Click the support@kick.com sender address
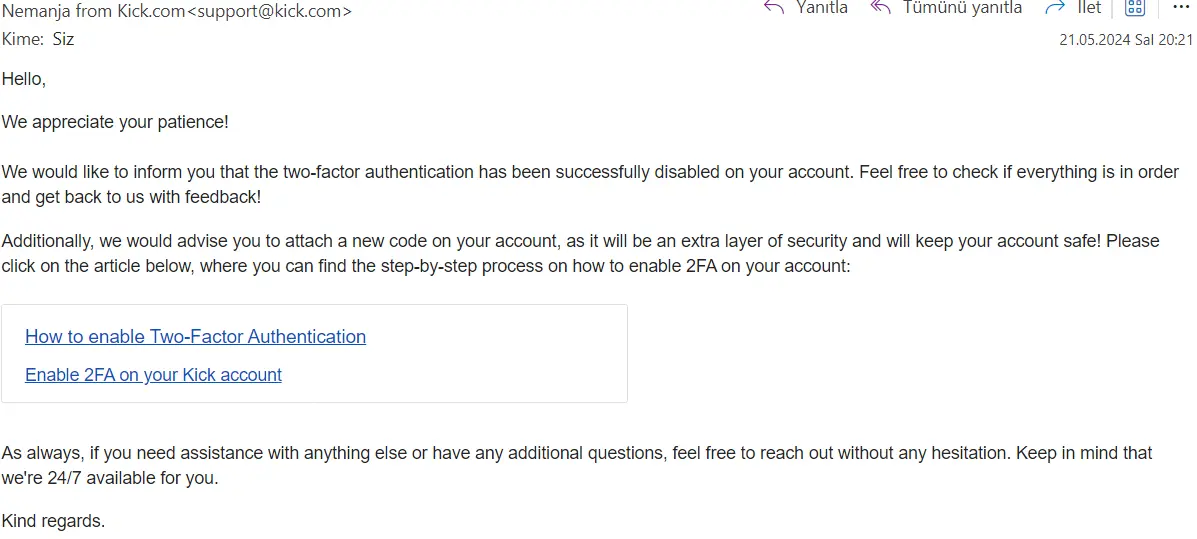The height and width of the screenshot is (539, 1197). click(274, 11)
